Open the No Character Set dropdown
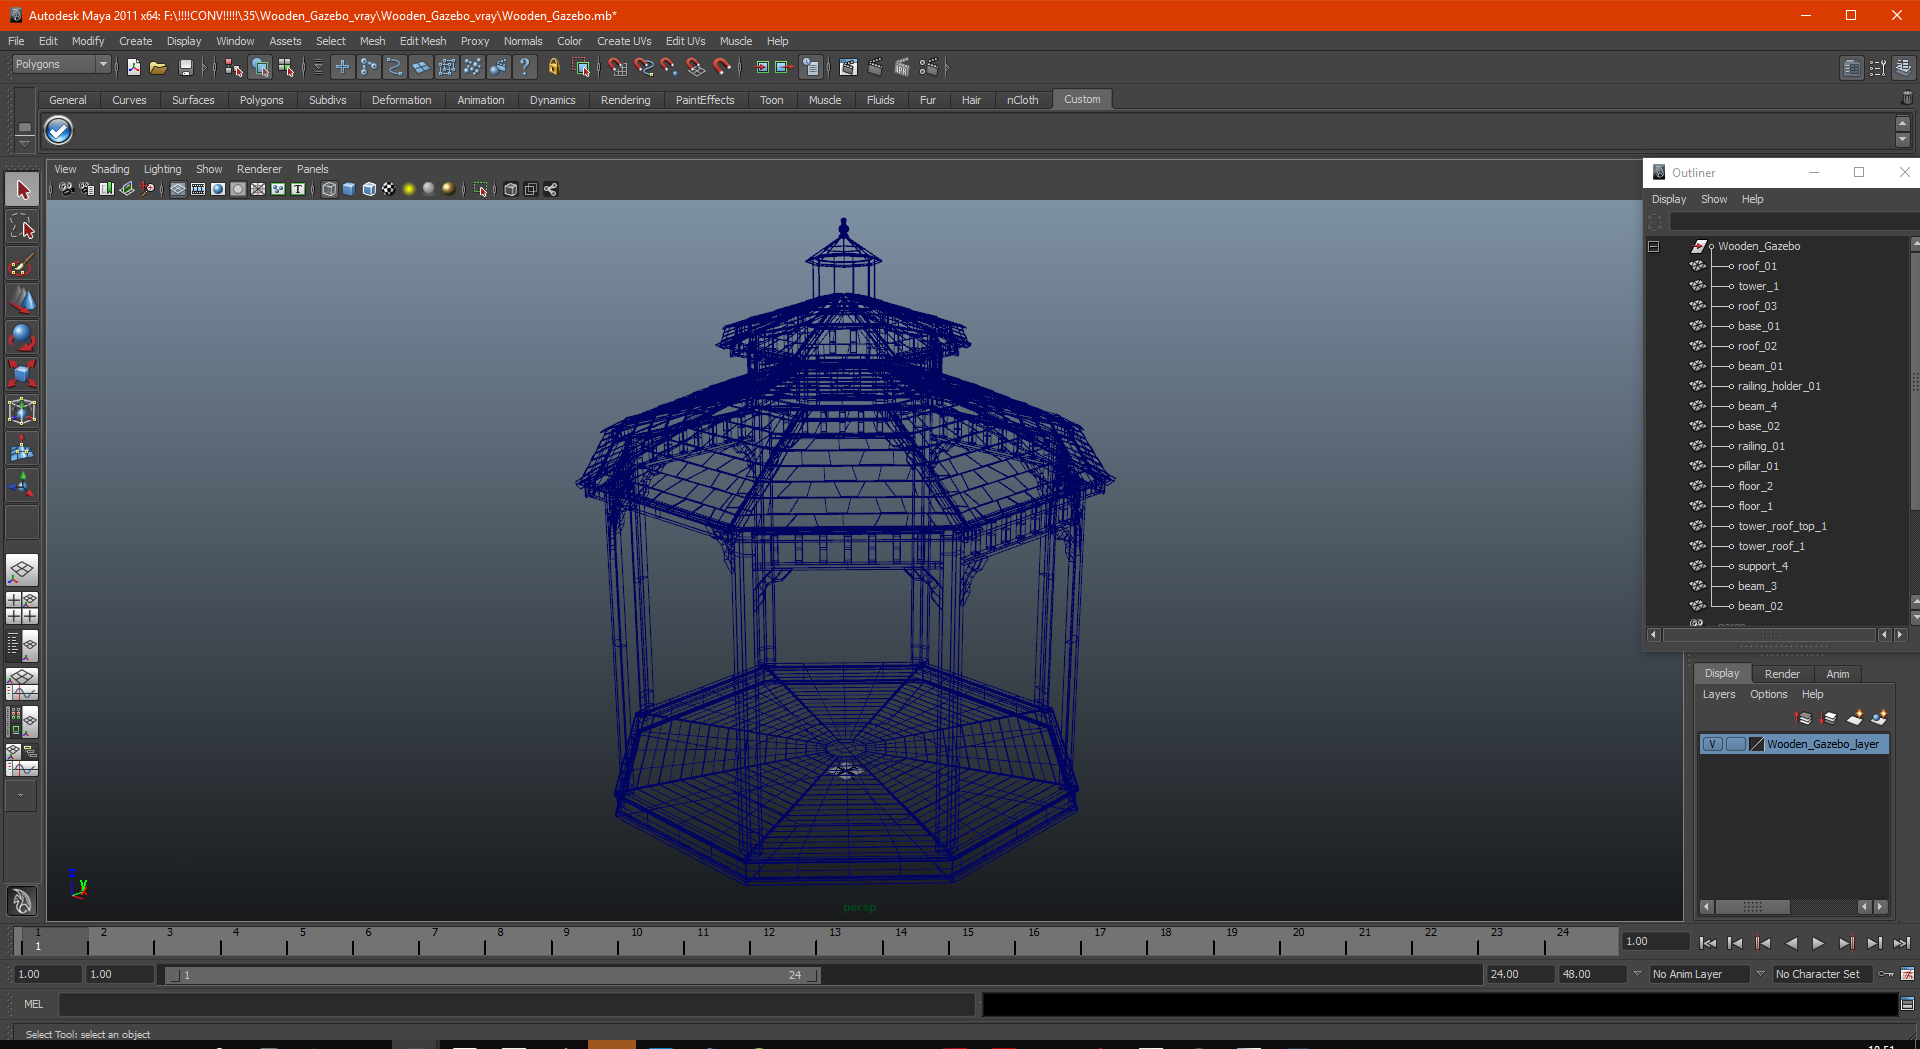 coord(1822,974)
